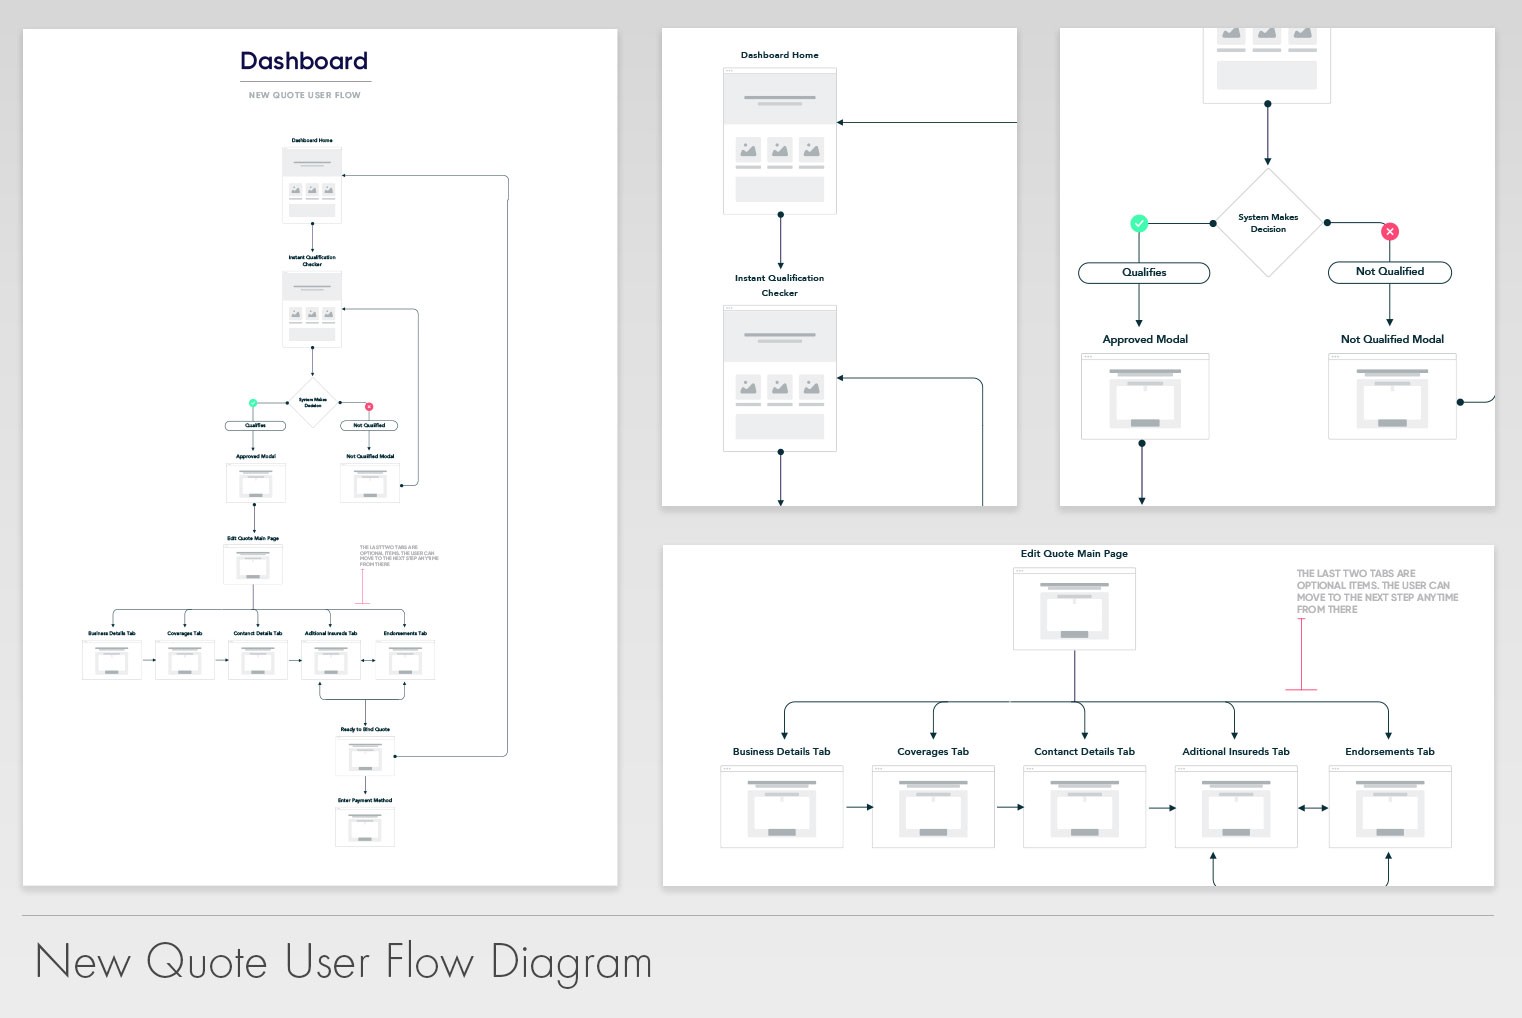The width and height of the screenshot is (1522, 1018).
Task: Click the "Dashboard" title heading
Action: (304, 61)
